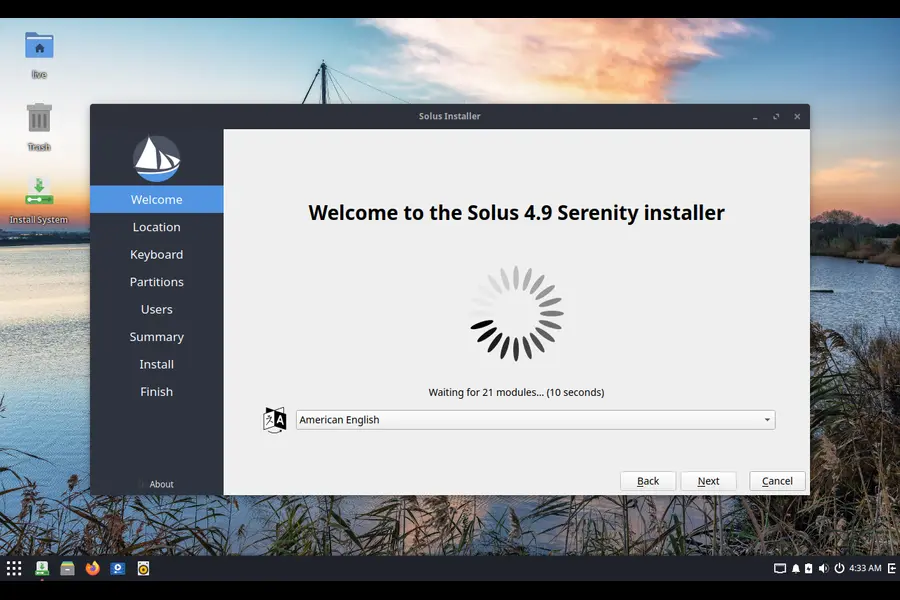Open the Trash from the desktop
The height and width of the screenshot is (600, 900).
(x=38, y=120)
